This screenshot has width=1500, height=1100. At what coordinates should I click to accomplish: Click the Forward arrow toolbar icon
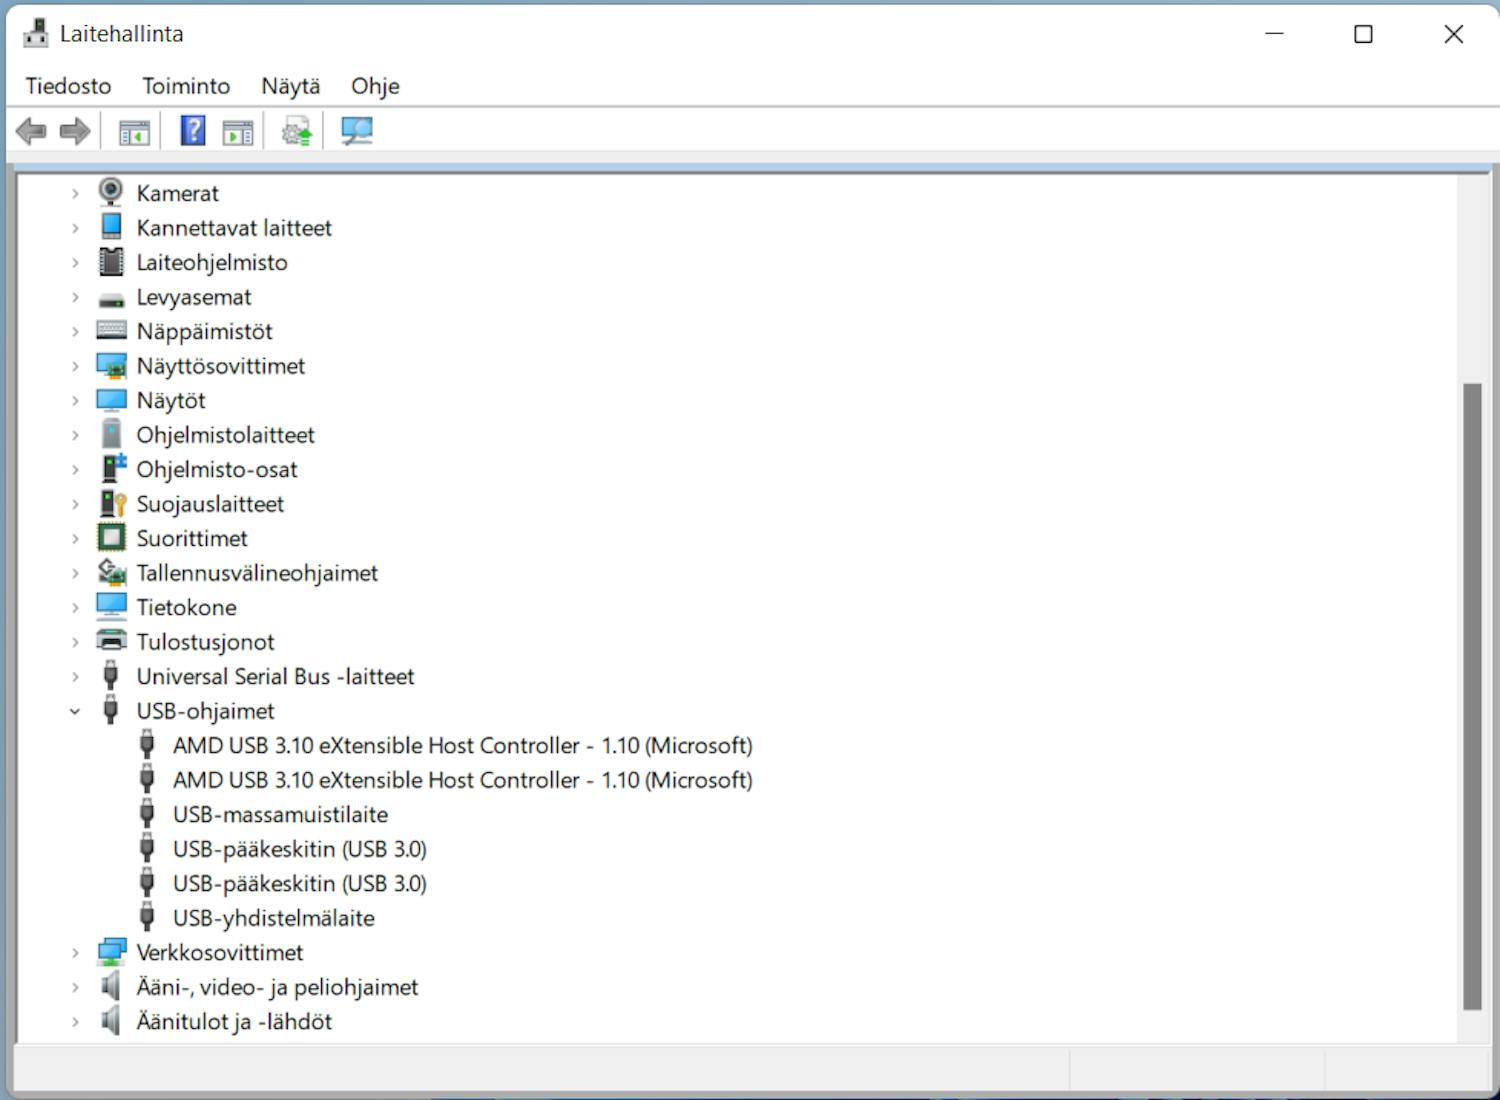(75, 131)
